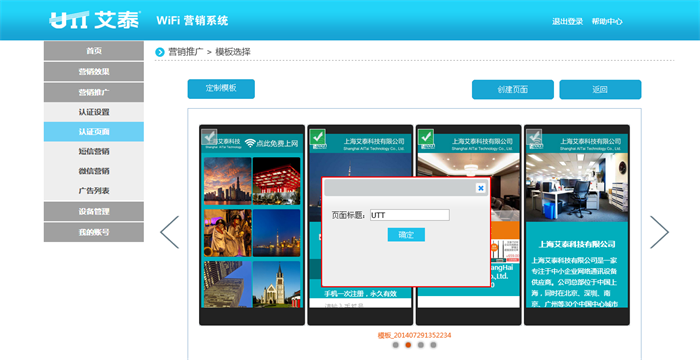Click the 返回 button

600,89
